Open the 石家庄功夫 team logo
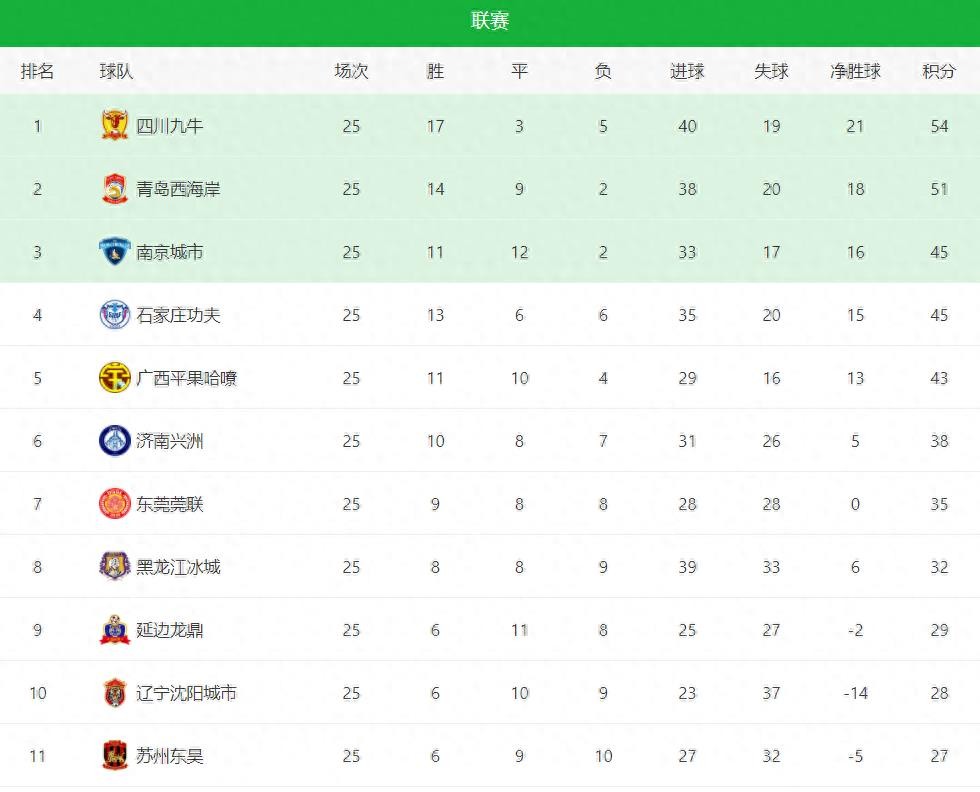 pyautogui.click(x=115, y=315)
